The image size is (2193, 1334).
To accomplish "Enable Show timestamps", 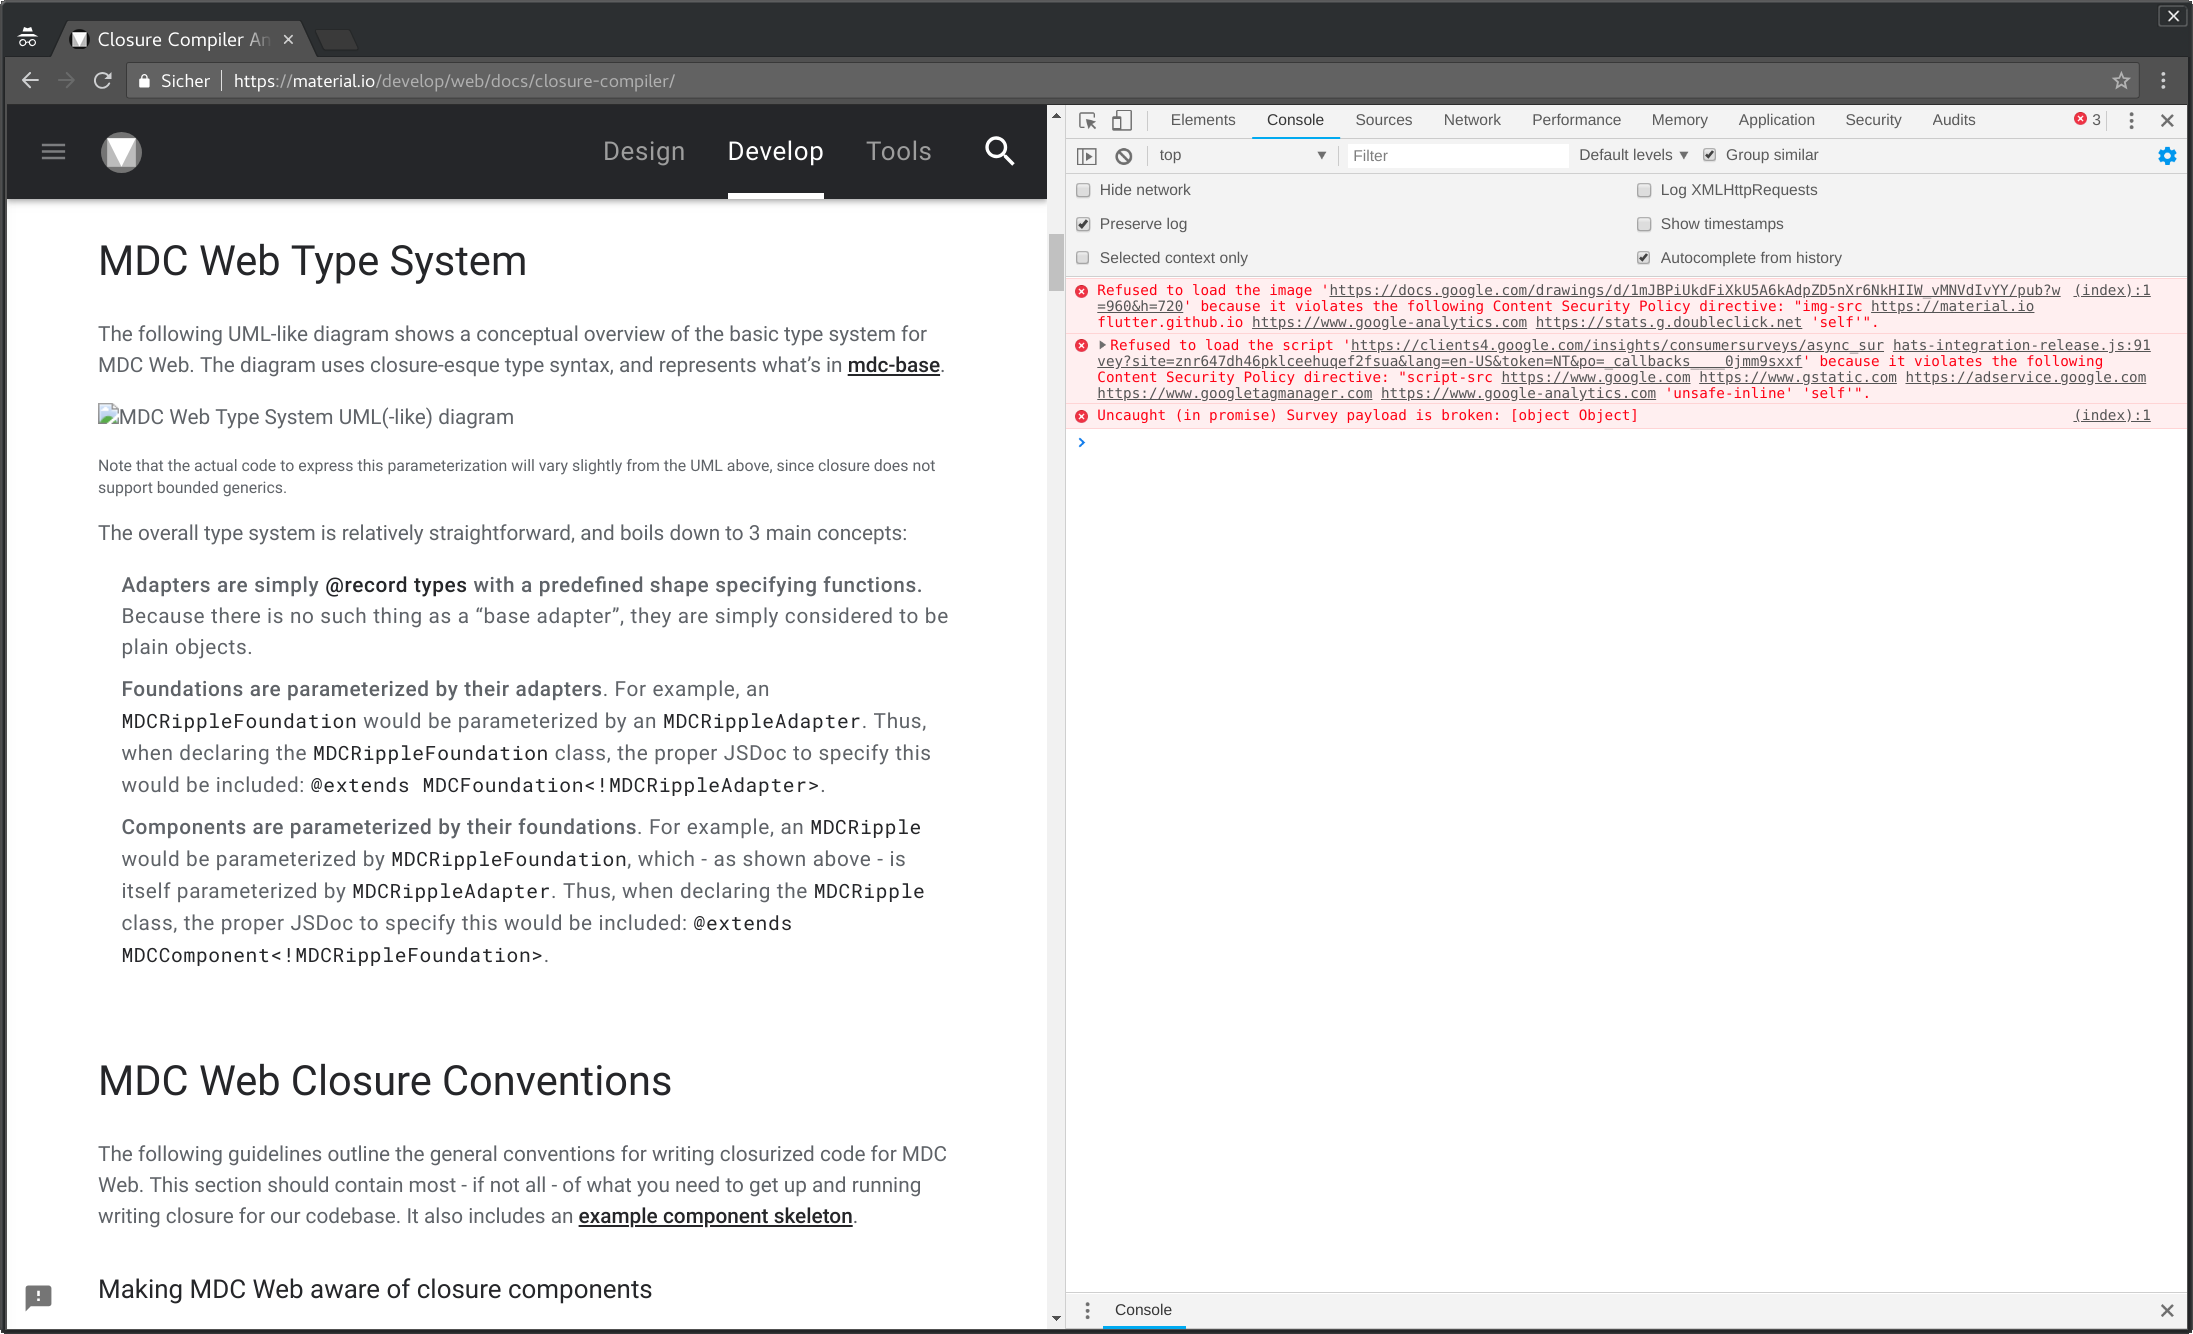I will coord(1643,223).
